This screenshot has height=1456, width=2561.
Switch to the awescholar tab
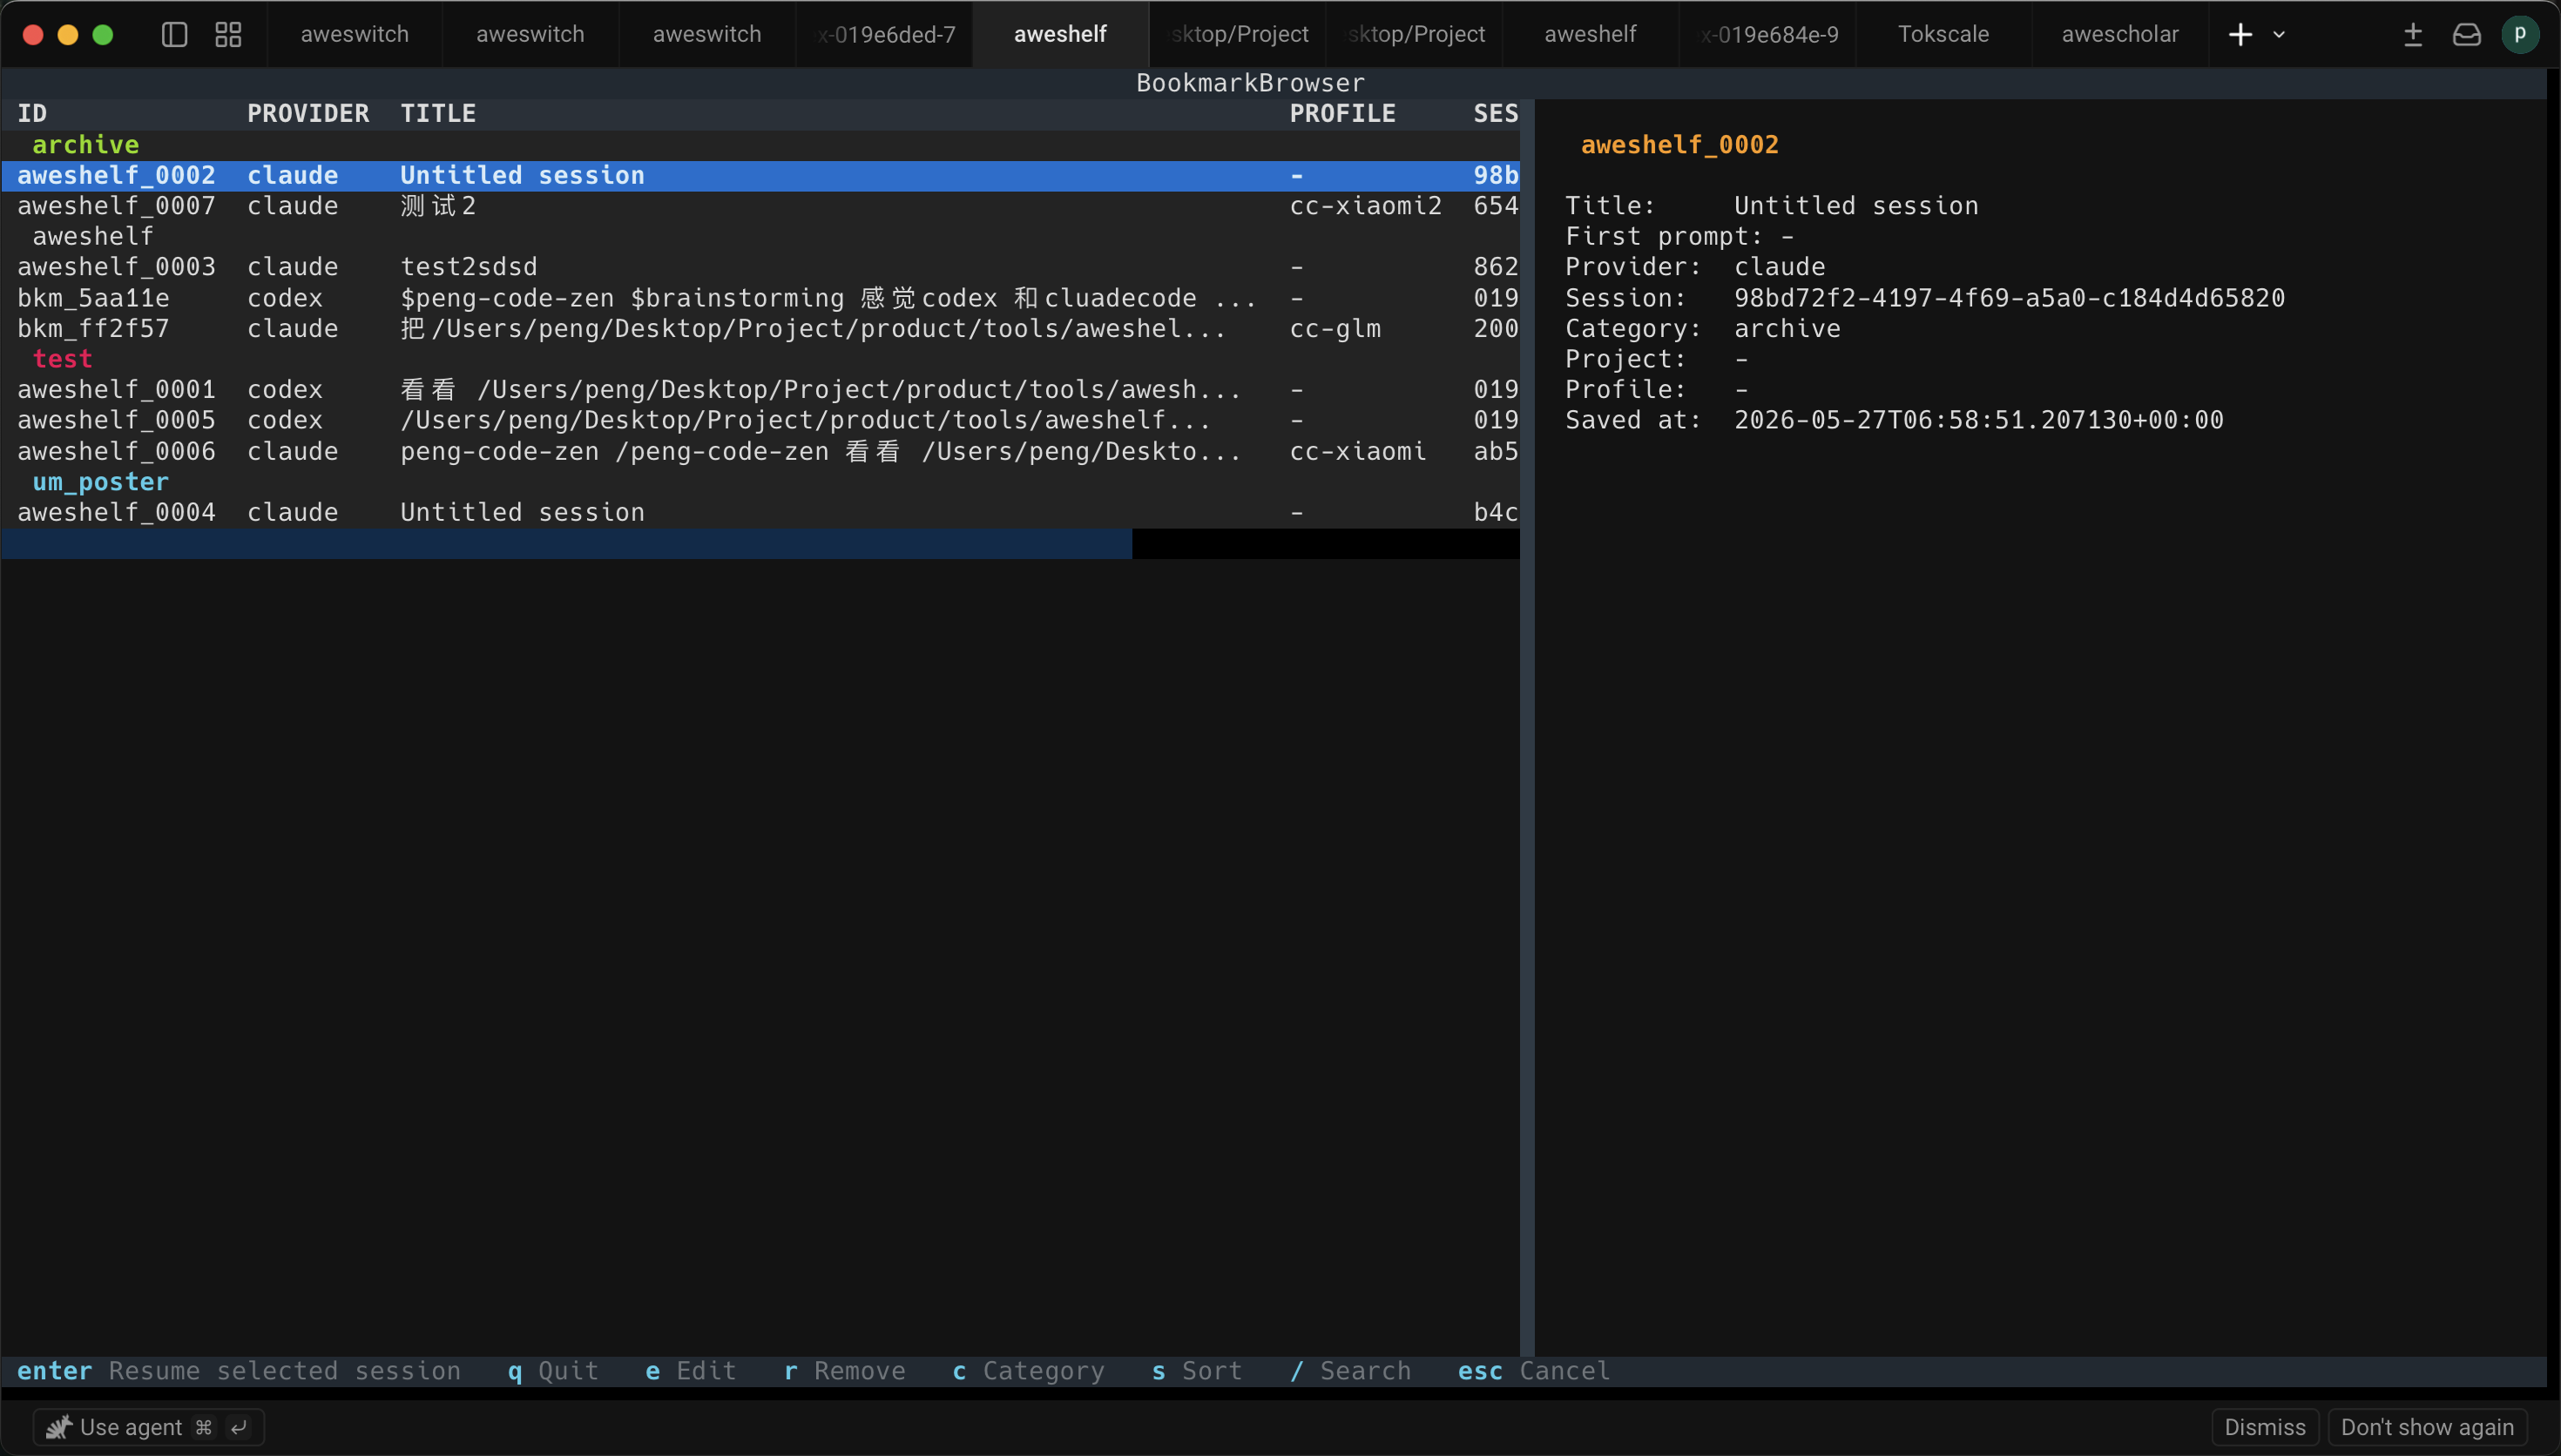[2120, 34]
